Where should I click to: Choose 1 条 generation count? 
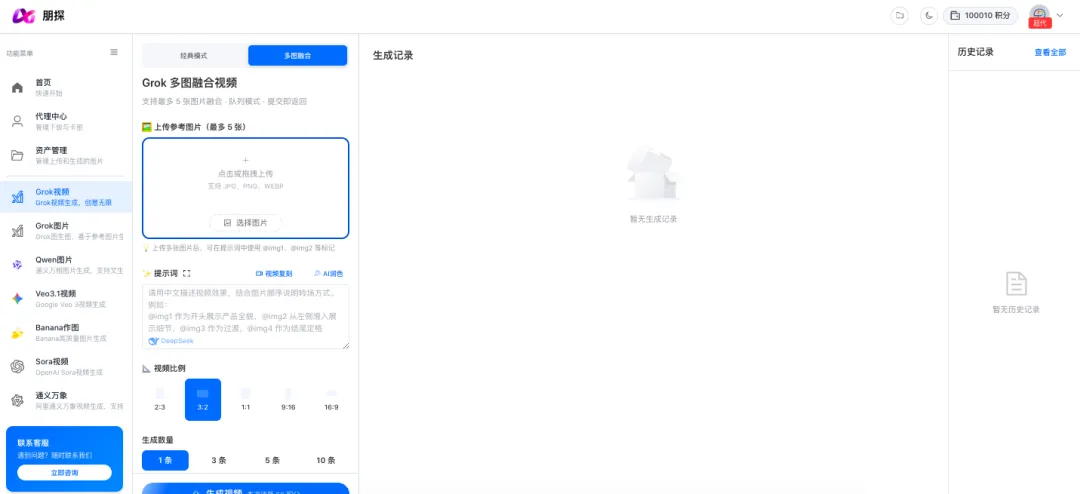tap(165, 460)
